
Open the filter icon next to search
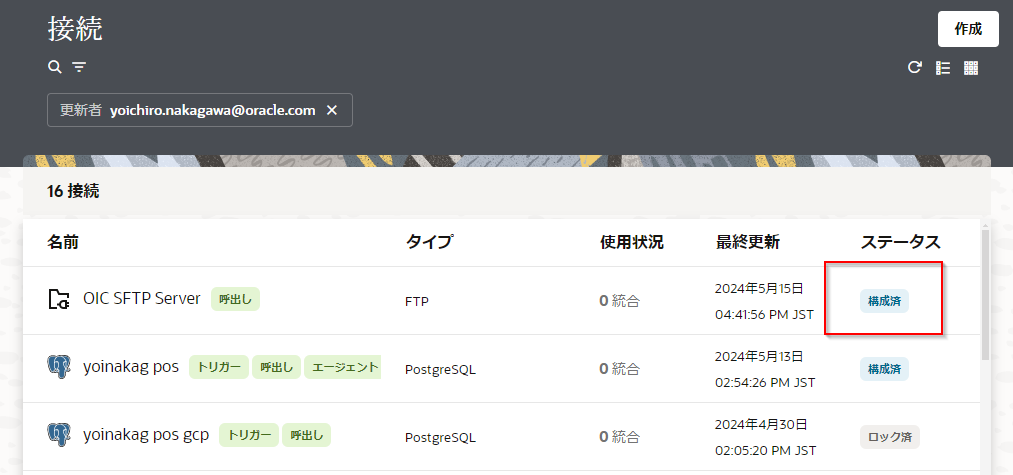tap(79, 67)
